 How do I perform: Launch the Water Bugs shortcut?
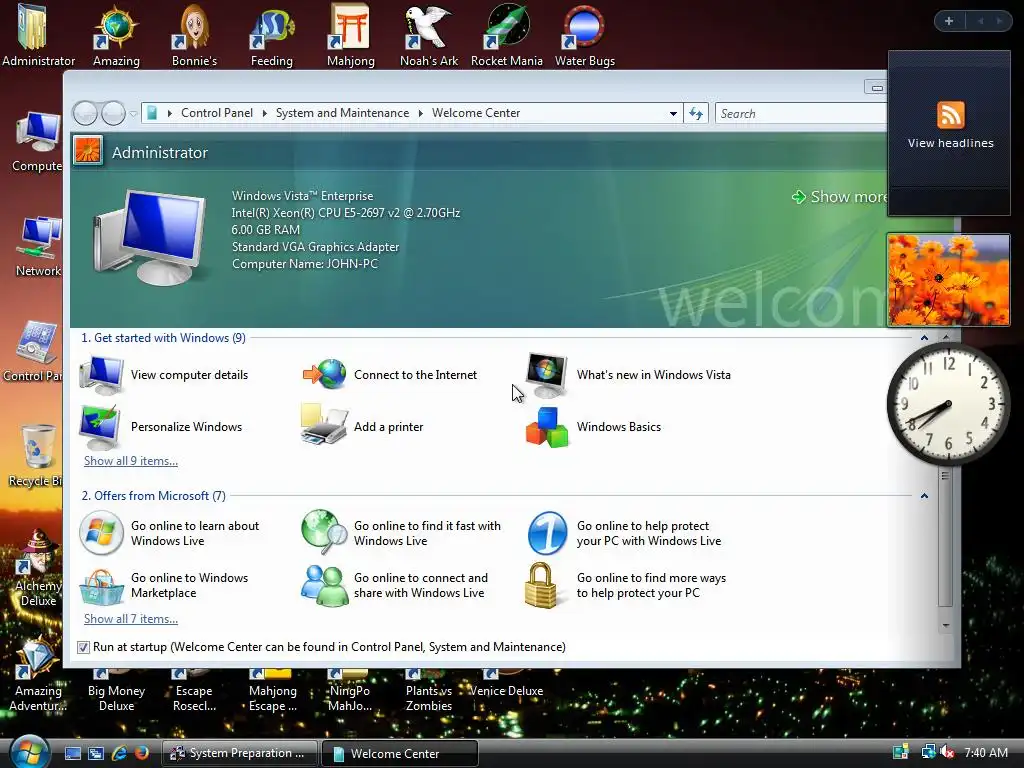pos(584,35)
